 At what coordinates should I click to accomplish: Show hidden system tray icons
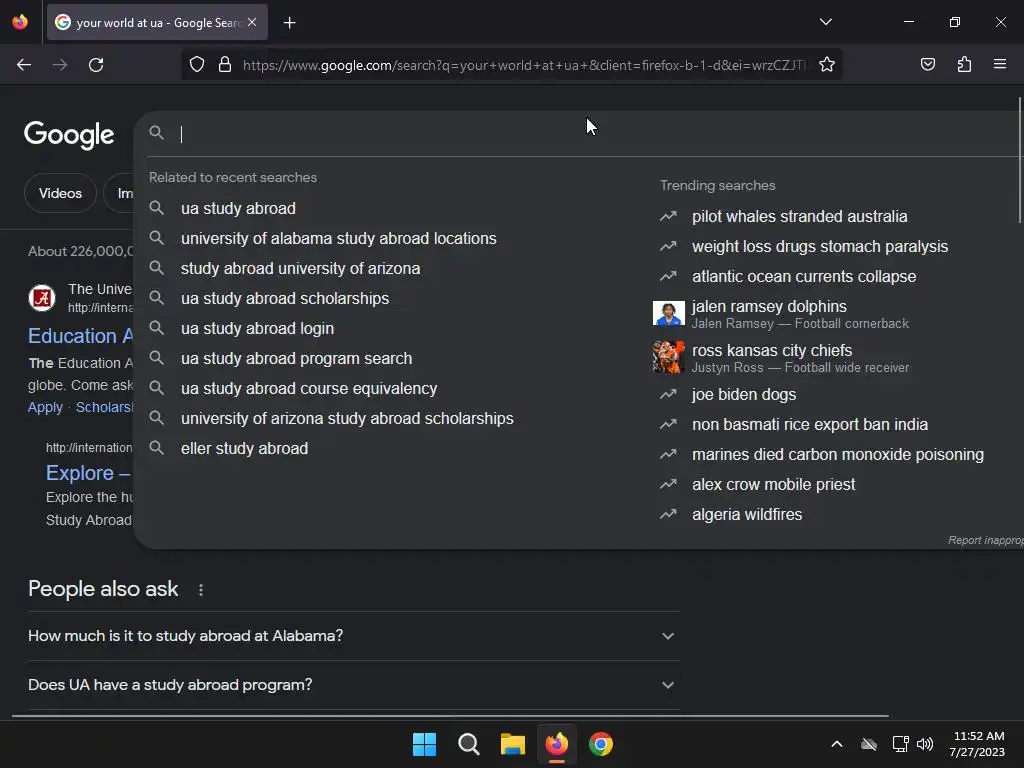coord(837,744)
